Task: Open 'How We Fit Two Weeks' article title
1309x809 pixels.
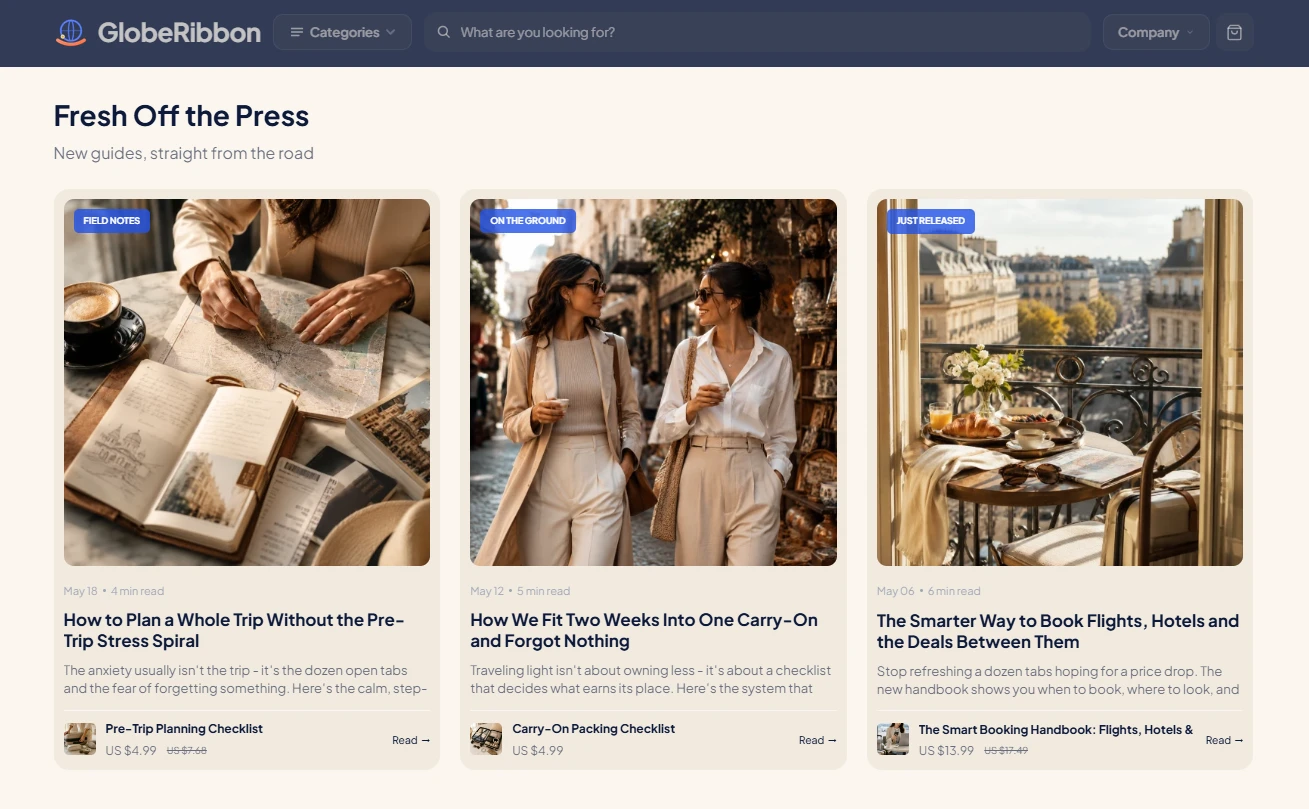Action: click(x=644, y=630)
